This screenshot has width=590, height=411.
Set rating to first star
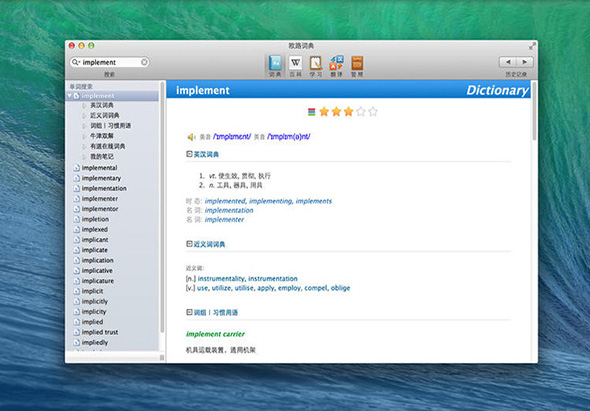click(324, 111)
